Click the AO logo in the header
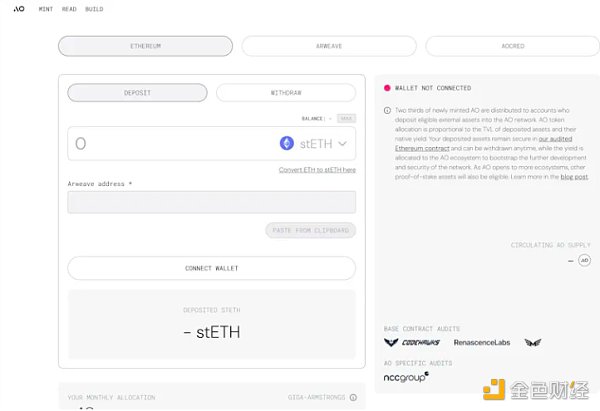Viewport: 600px width, 411px height. coord(19,9)
